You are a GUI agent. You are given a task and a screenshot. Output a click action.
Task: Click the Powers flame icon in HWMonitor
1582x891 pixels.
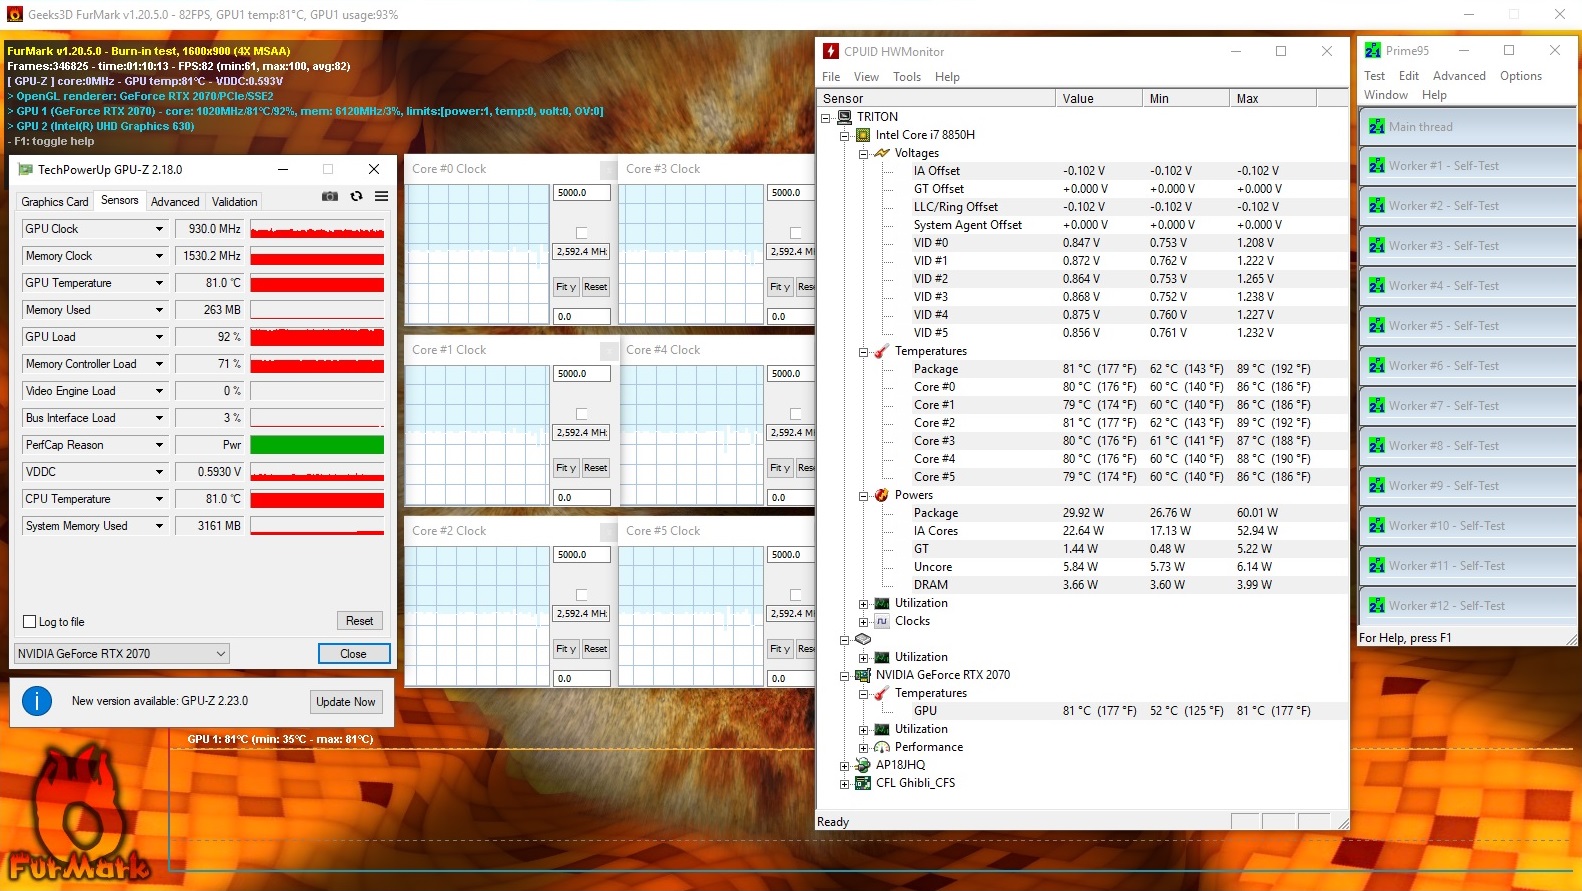point(881,495)
